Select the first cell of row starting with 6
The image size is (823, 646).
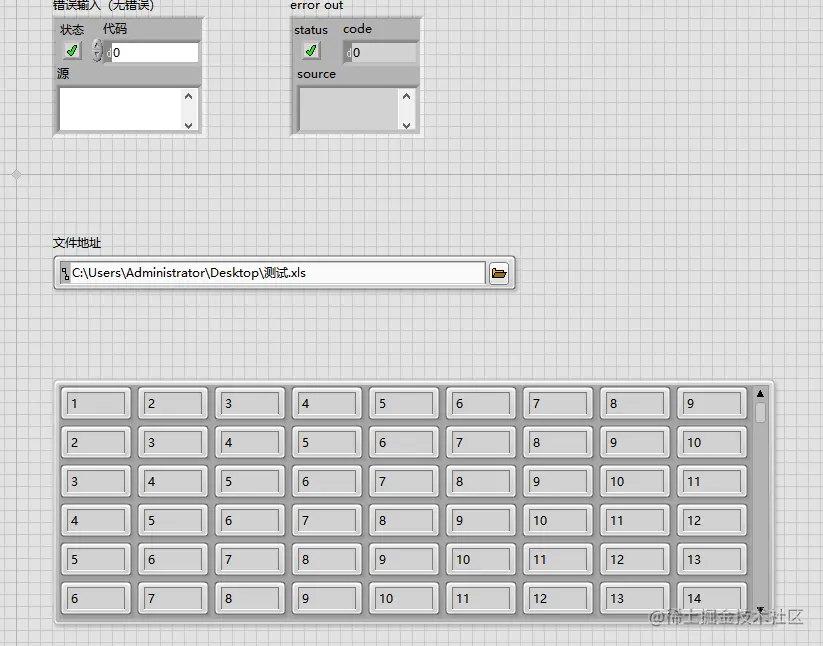point(96,598)
